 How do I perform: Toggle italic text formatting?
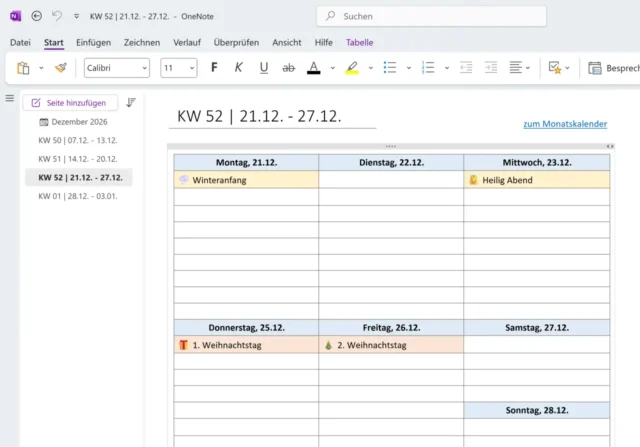pos(238,68)
